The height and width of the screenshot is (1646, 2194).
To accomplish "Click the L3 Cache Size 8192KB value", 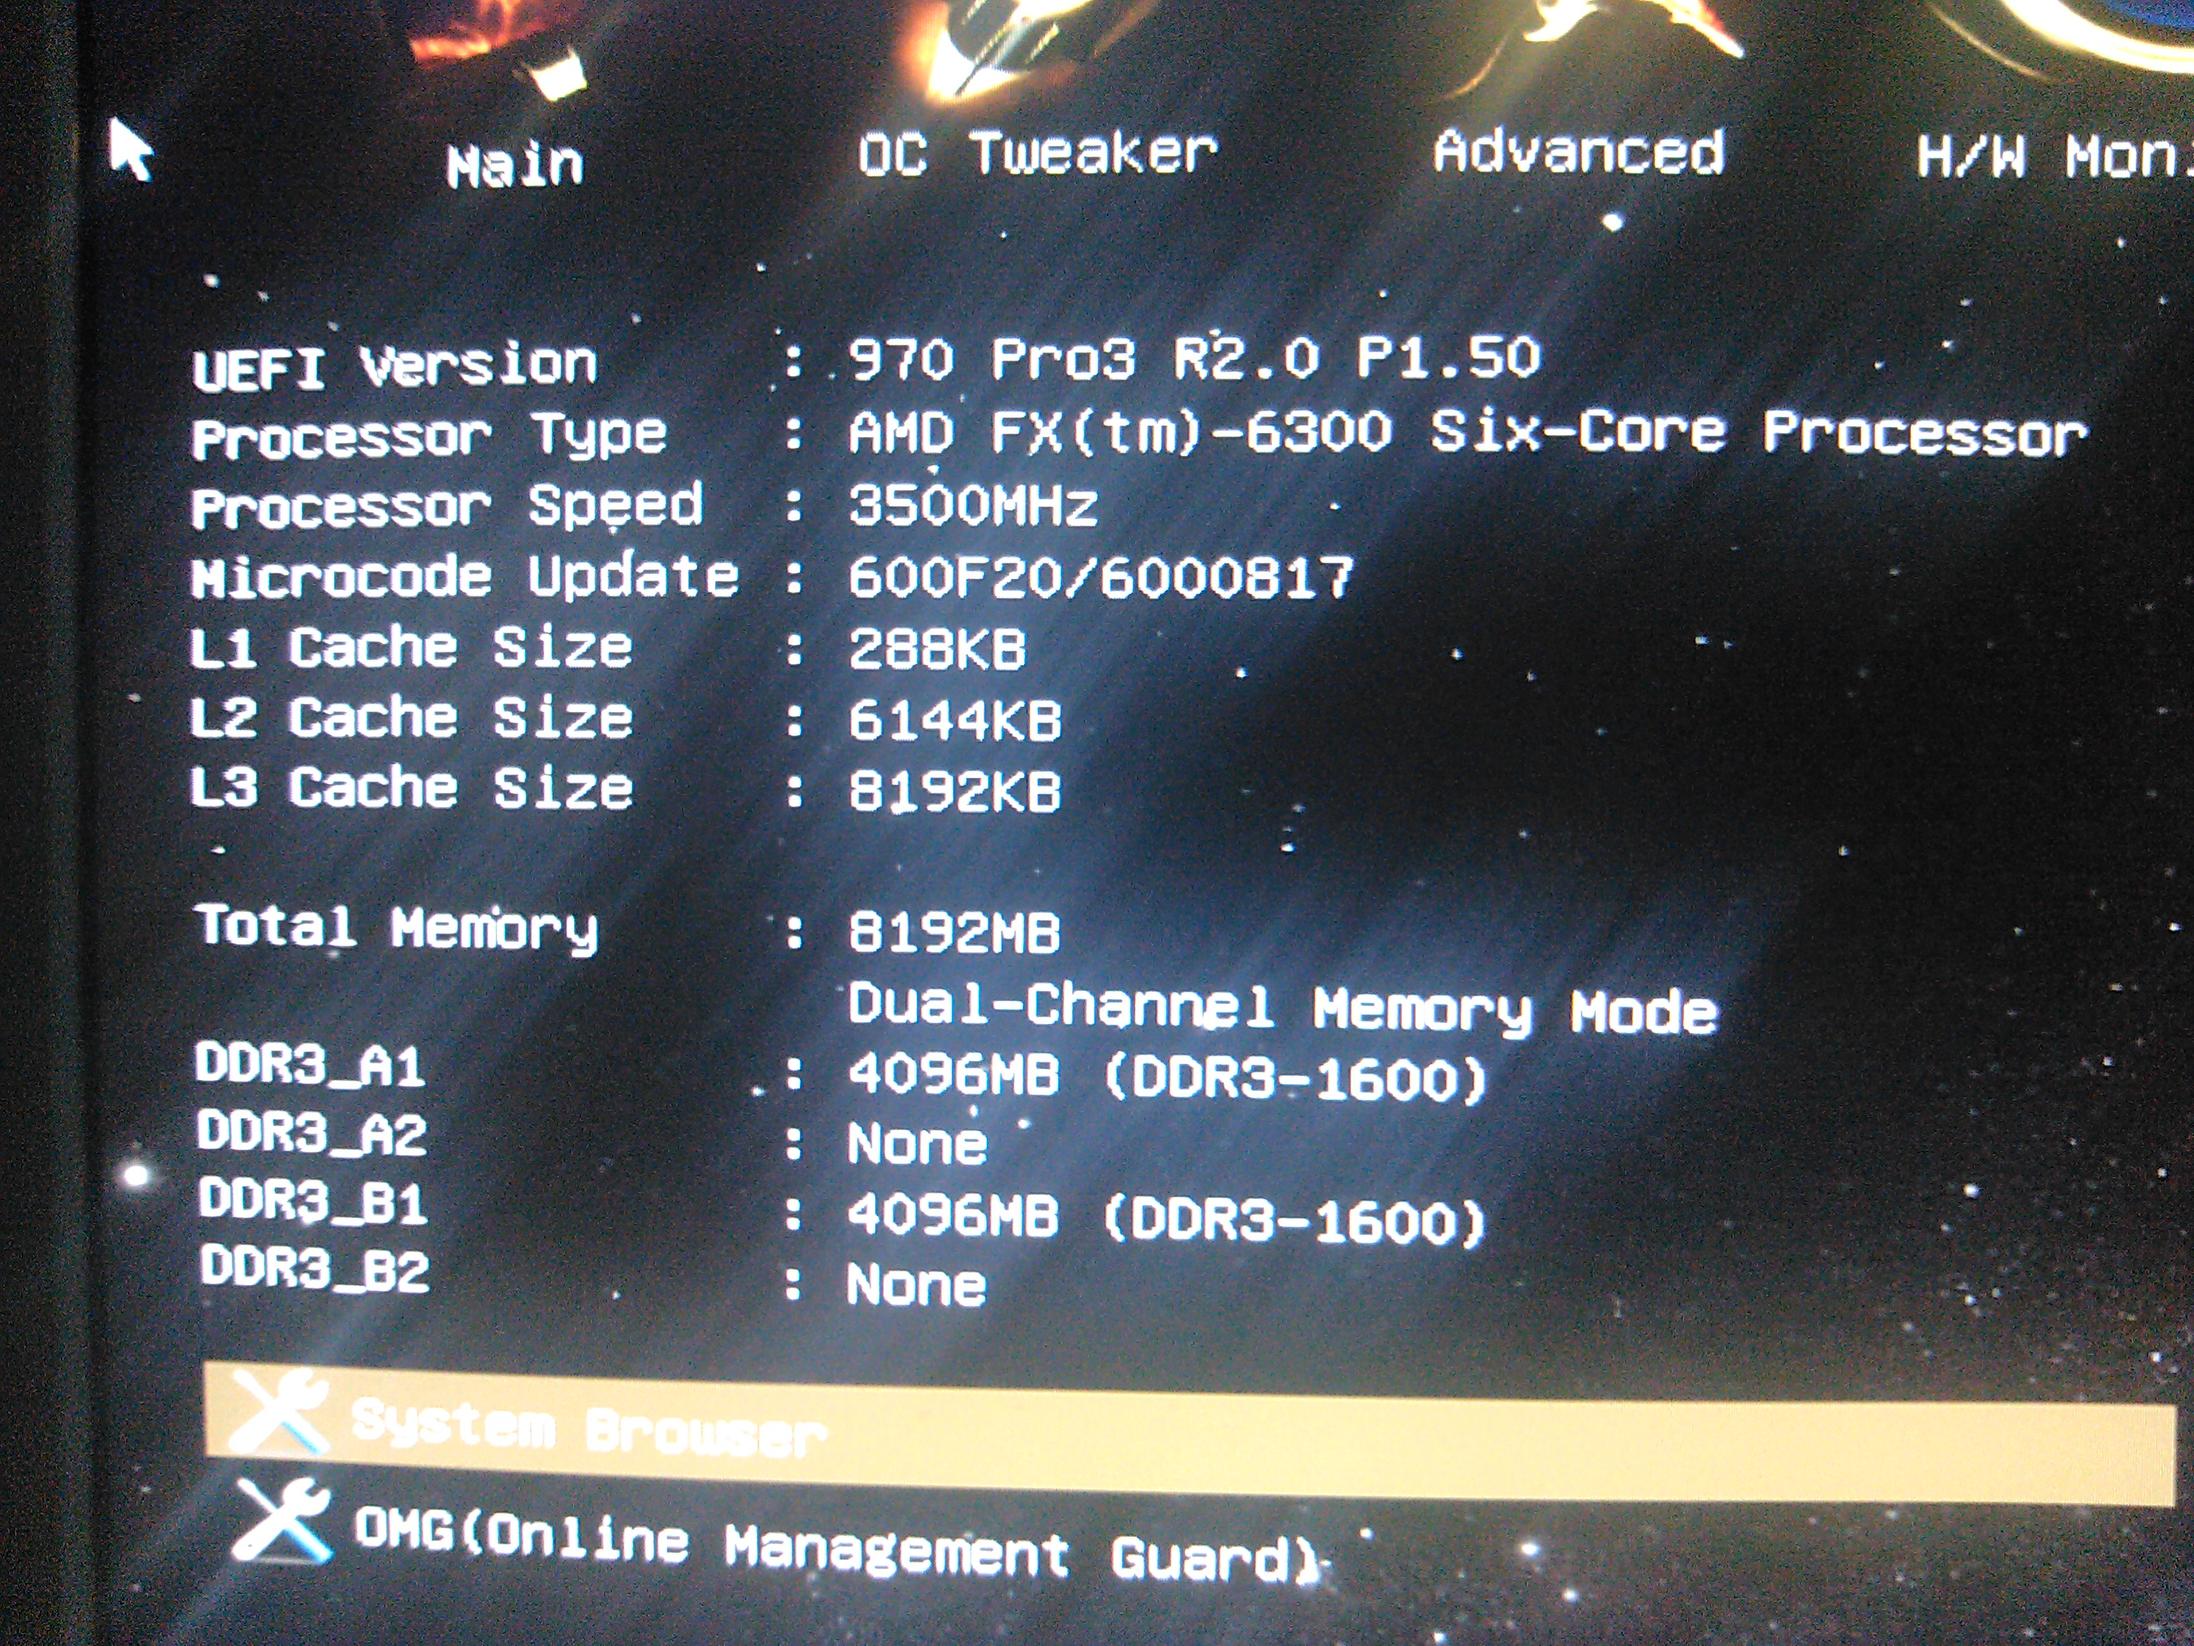I will click(x=954, y=791).
